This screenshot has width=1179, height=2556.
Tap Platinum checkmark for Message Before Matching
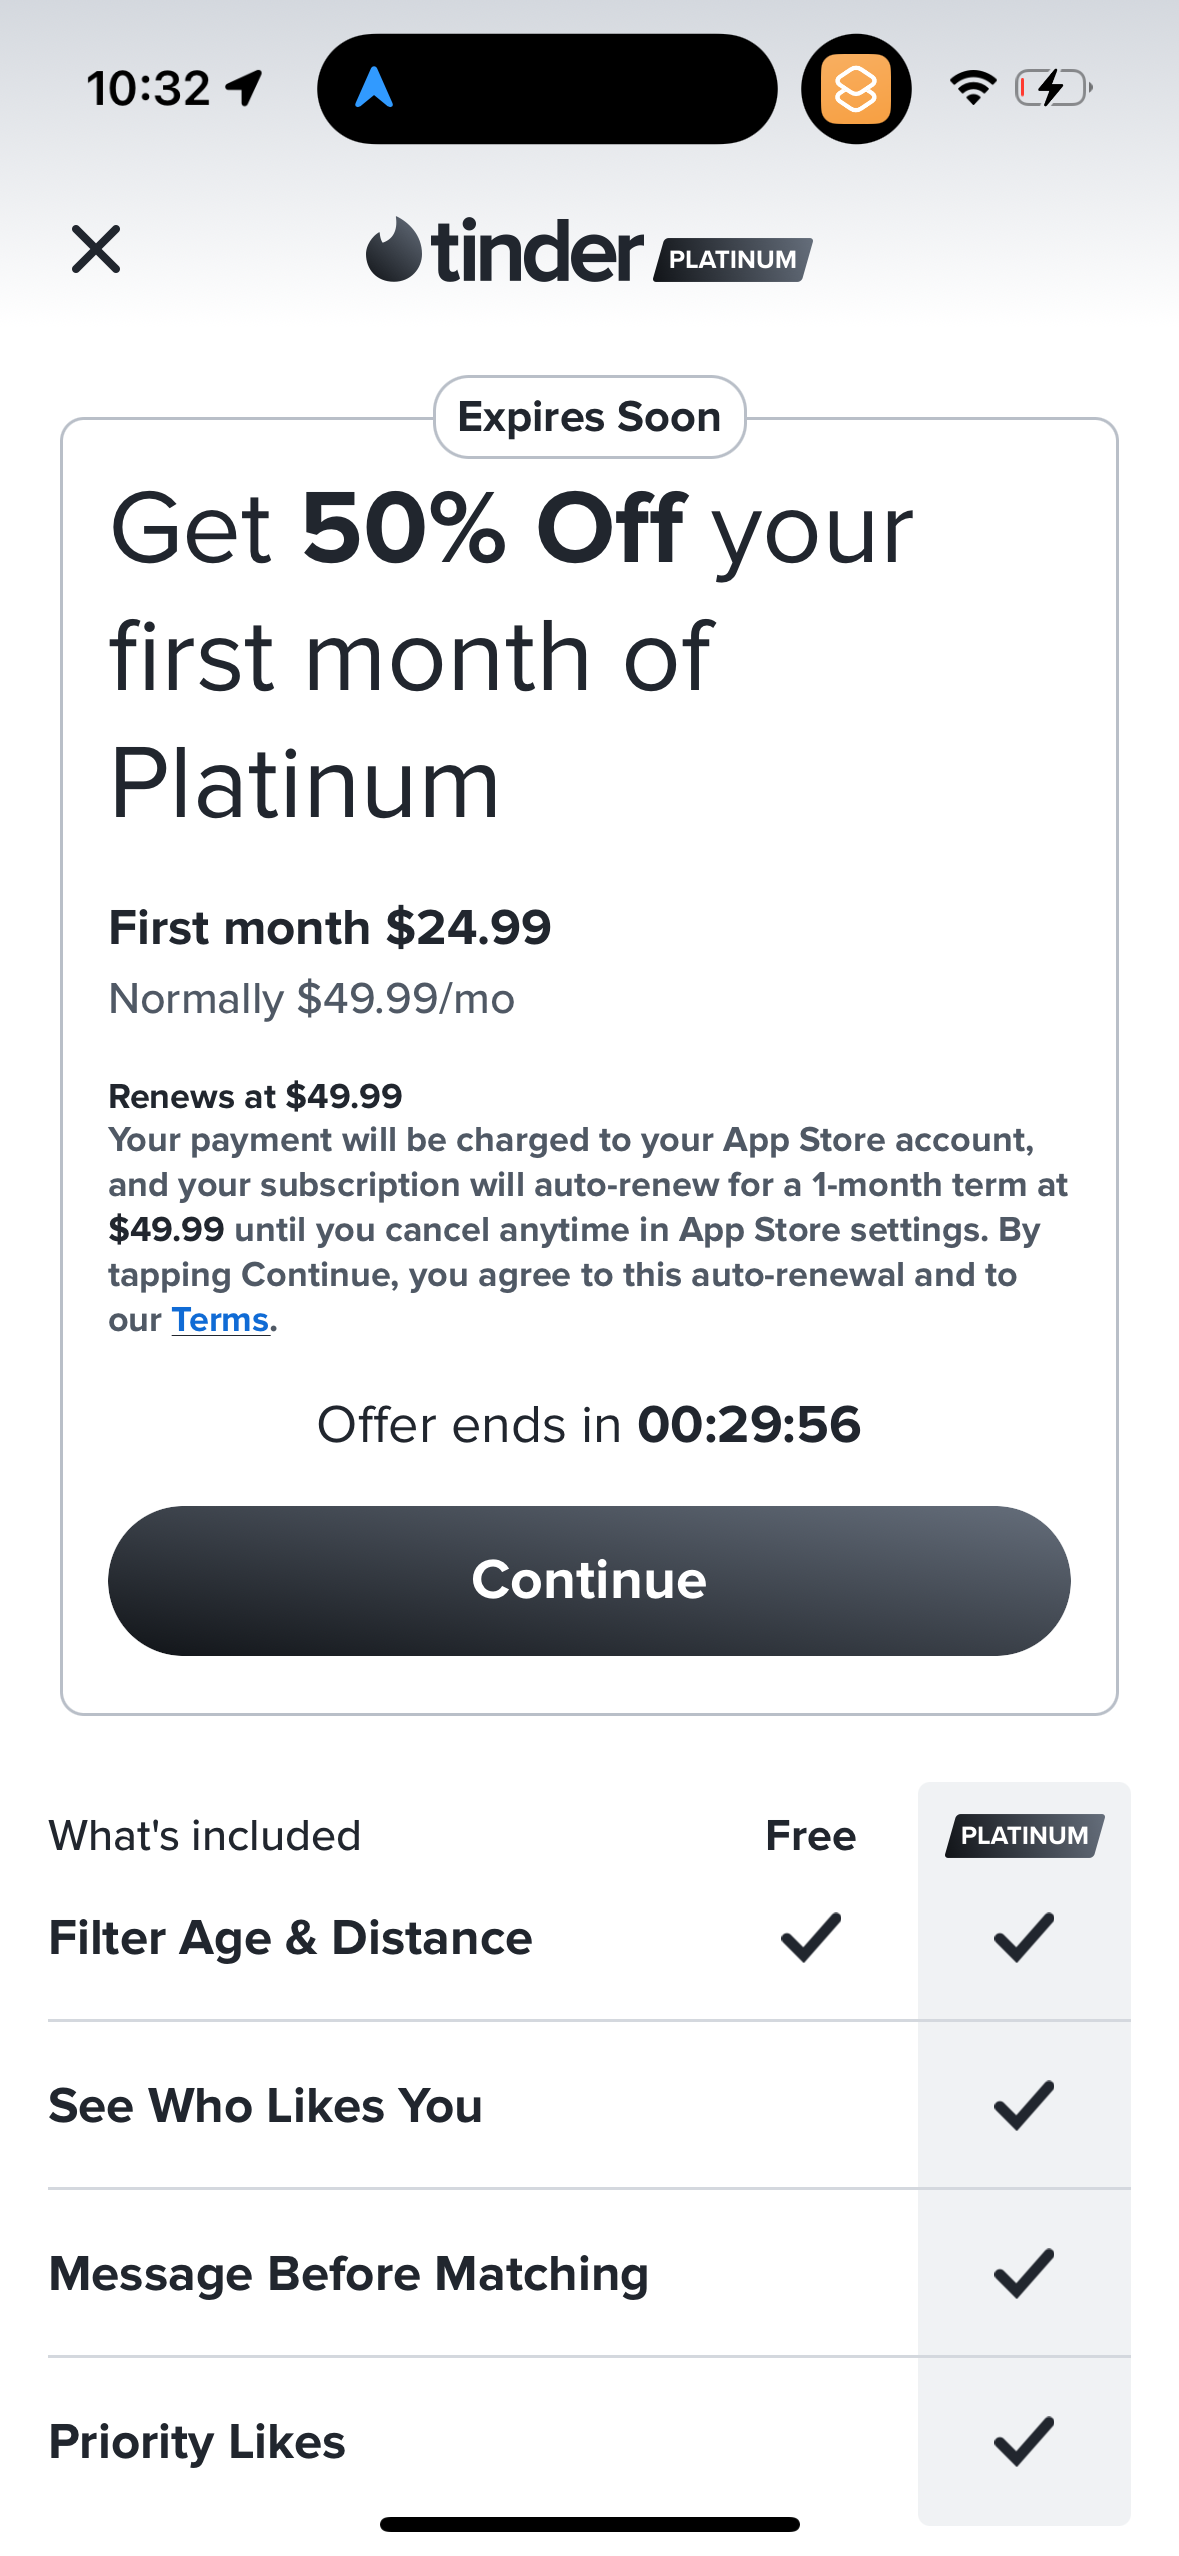1024,2273
